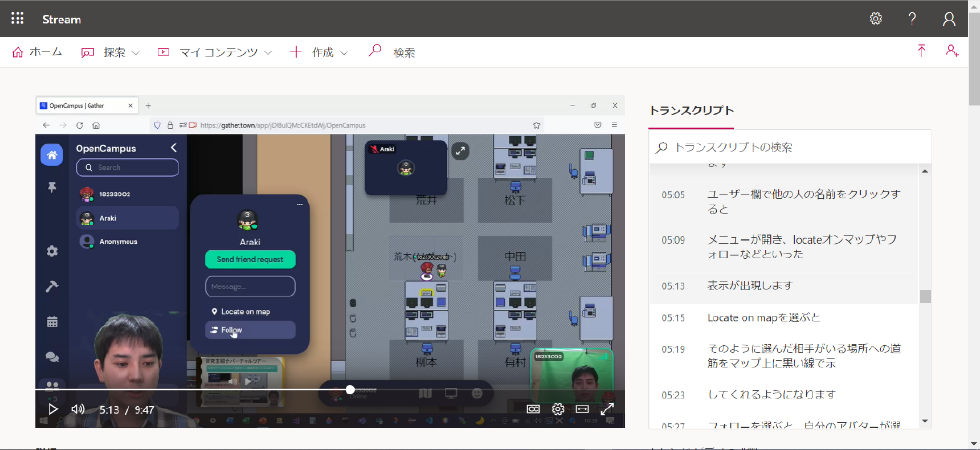Open 検索 search in the nav bar
The width and height of the screenshot is (980, 450).
(392, 52)
